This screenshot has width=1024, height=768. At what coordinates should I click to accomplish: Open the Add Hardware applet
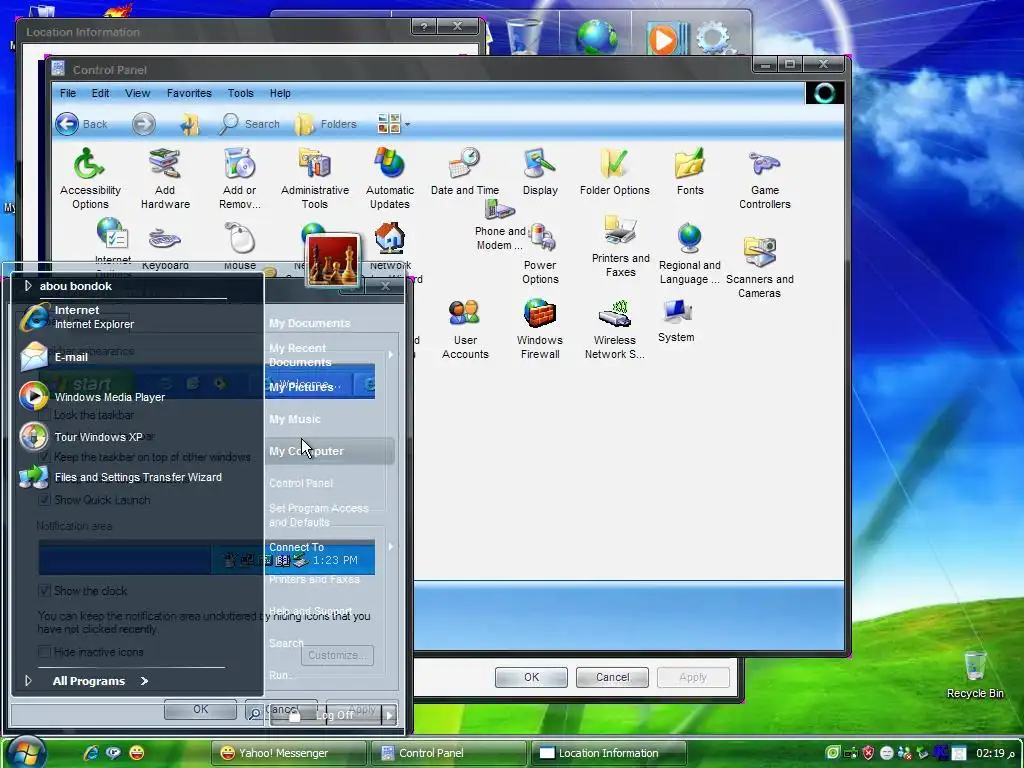pyautogui.click(x=165, y=178)
